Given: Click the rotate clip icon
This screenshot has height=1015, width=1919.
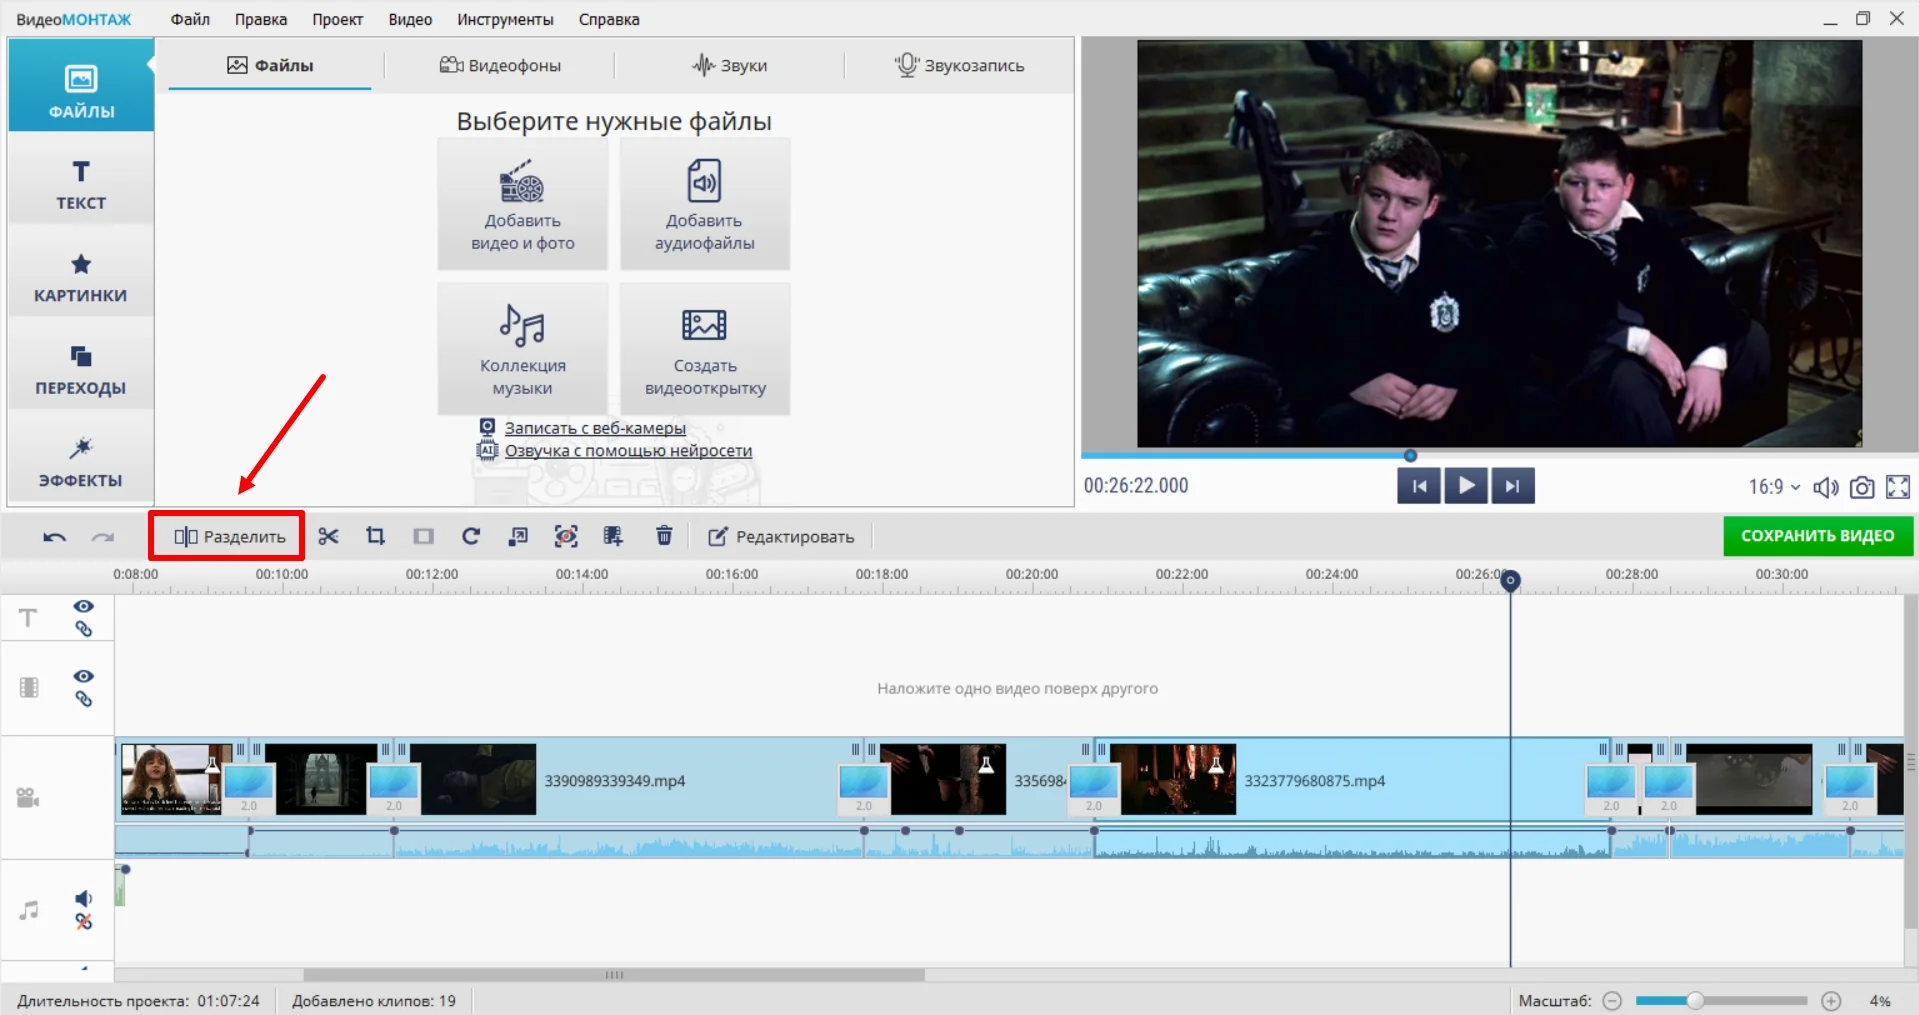Looking at the screenshot, I should (471, 537).
